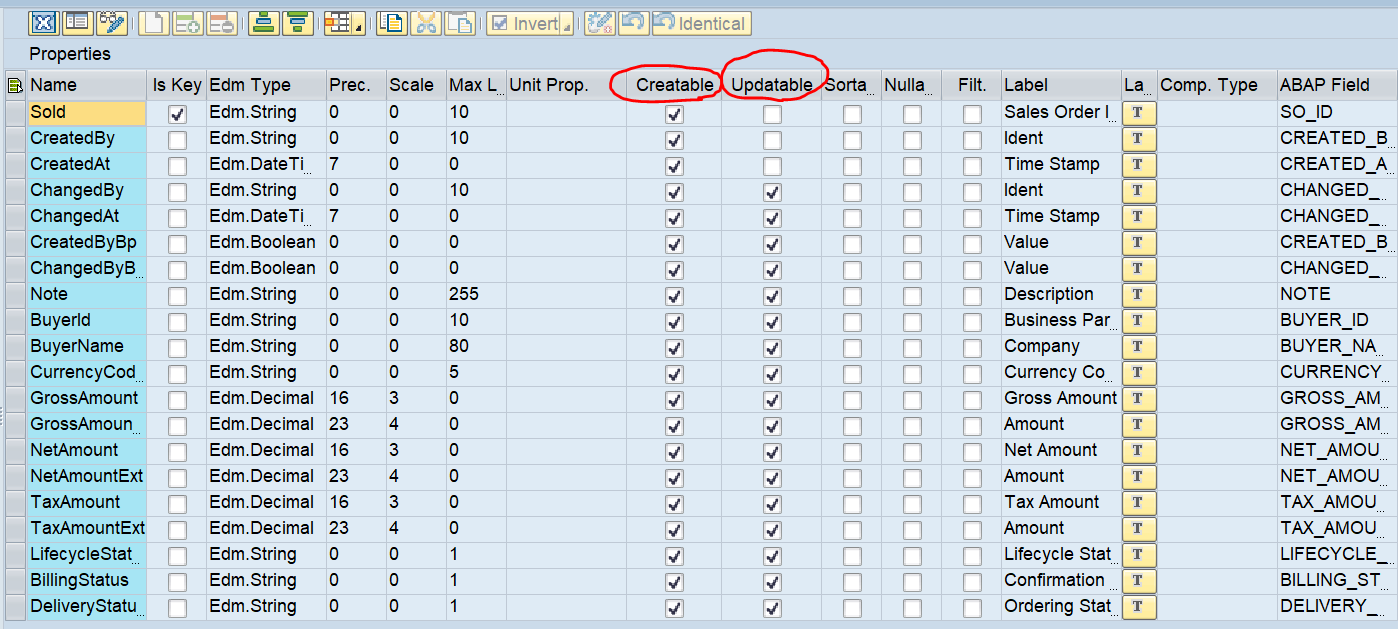Click the CurrencyCod name cell

(86, 372)
